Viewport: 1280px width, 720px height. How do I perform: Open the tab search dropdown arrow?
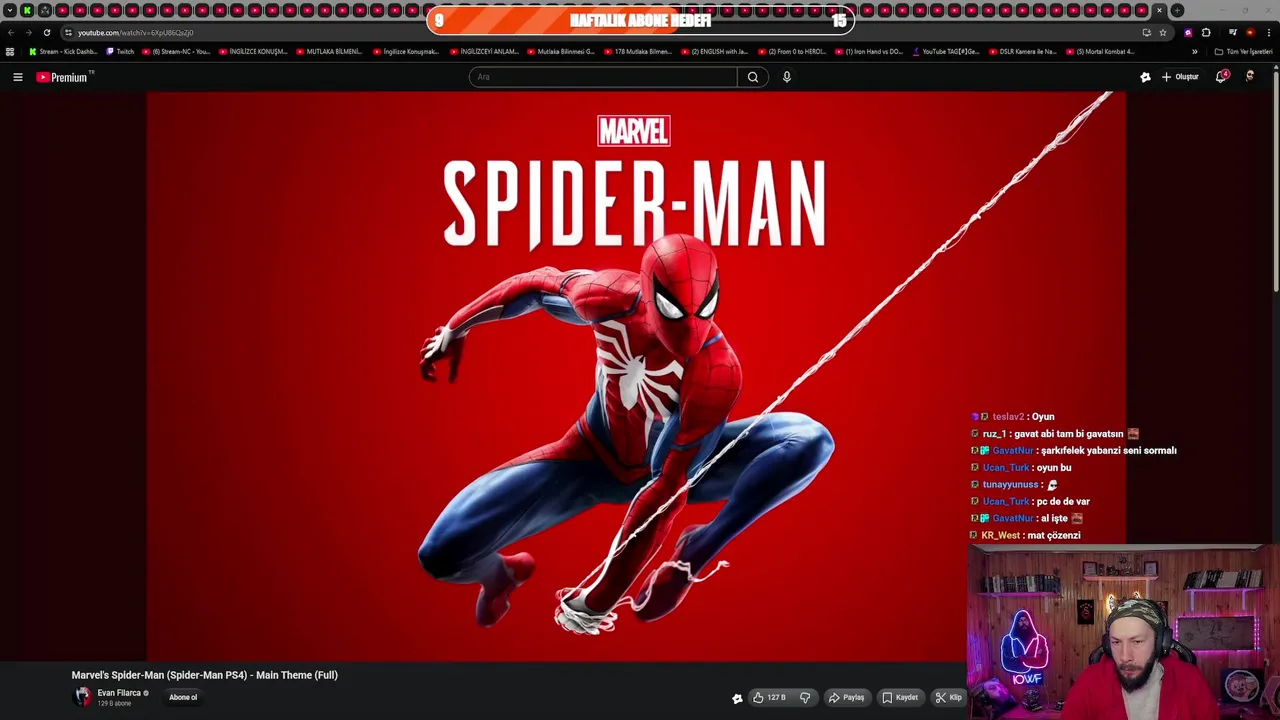tap(10, 11)
